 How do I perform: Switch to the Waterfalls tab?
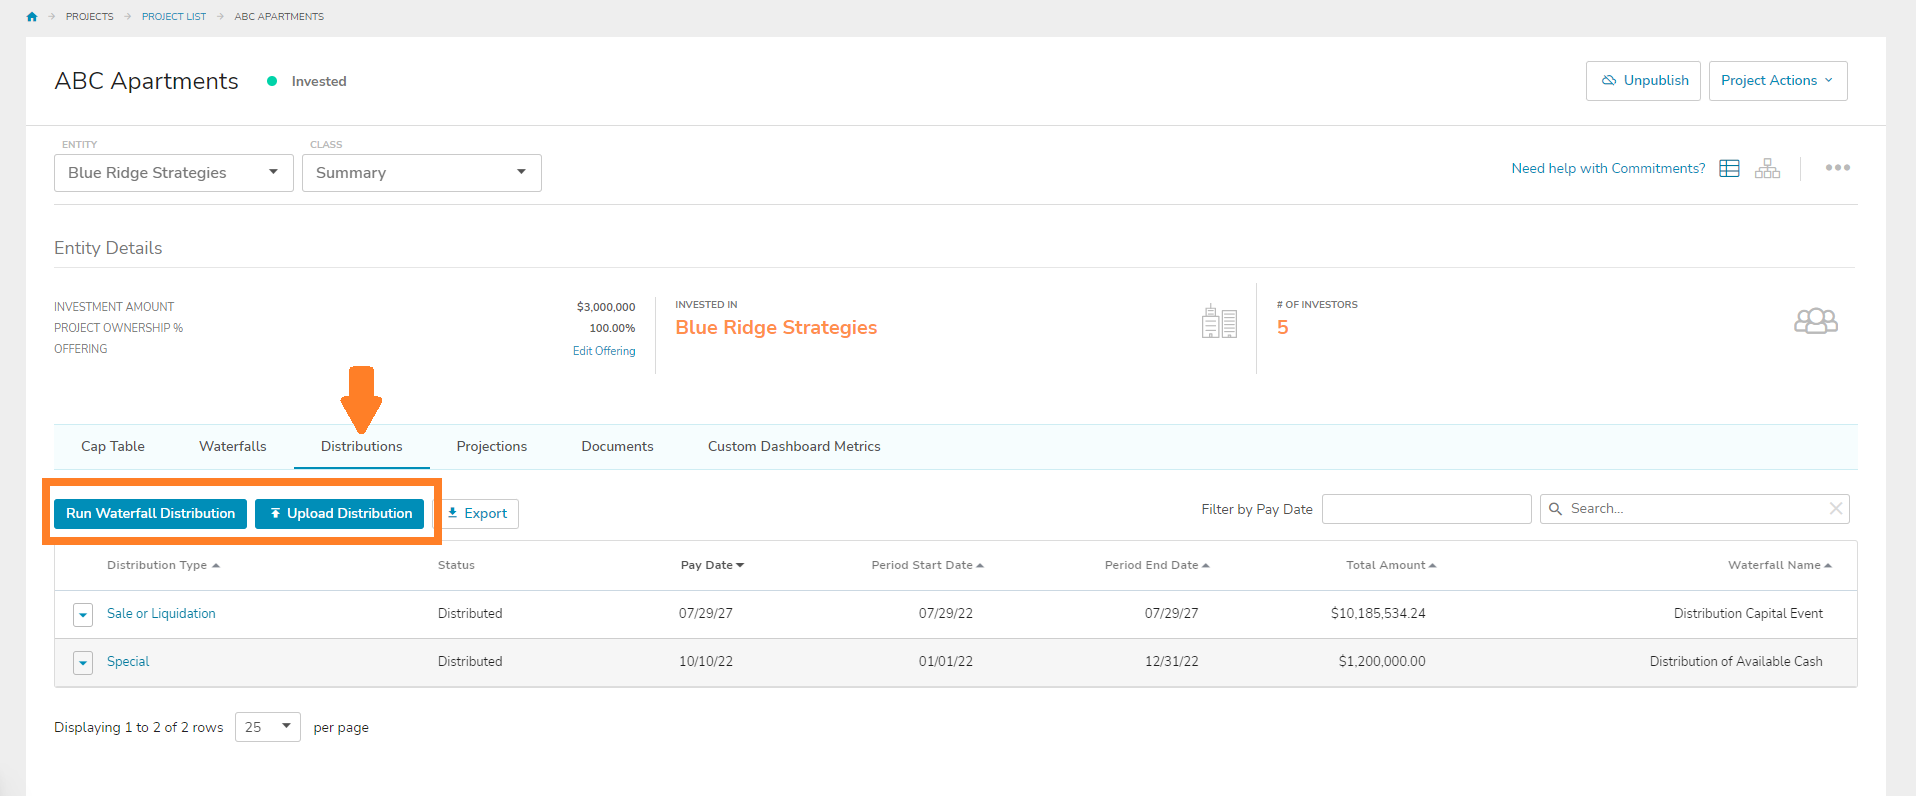click(232, 447)
